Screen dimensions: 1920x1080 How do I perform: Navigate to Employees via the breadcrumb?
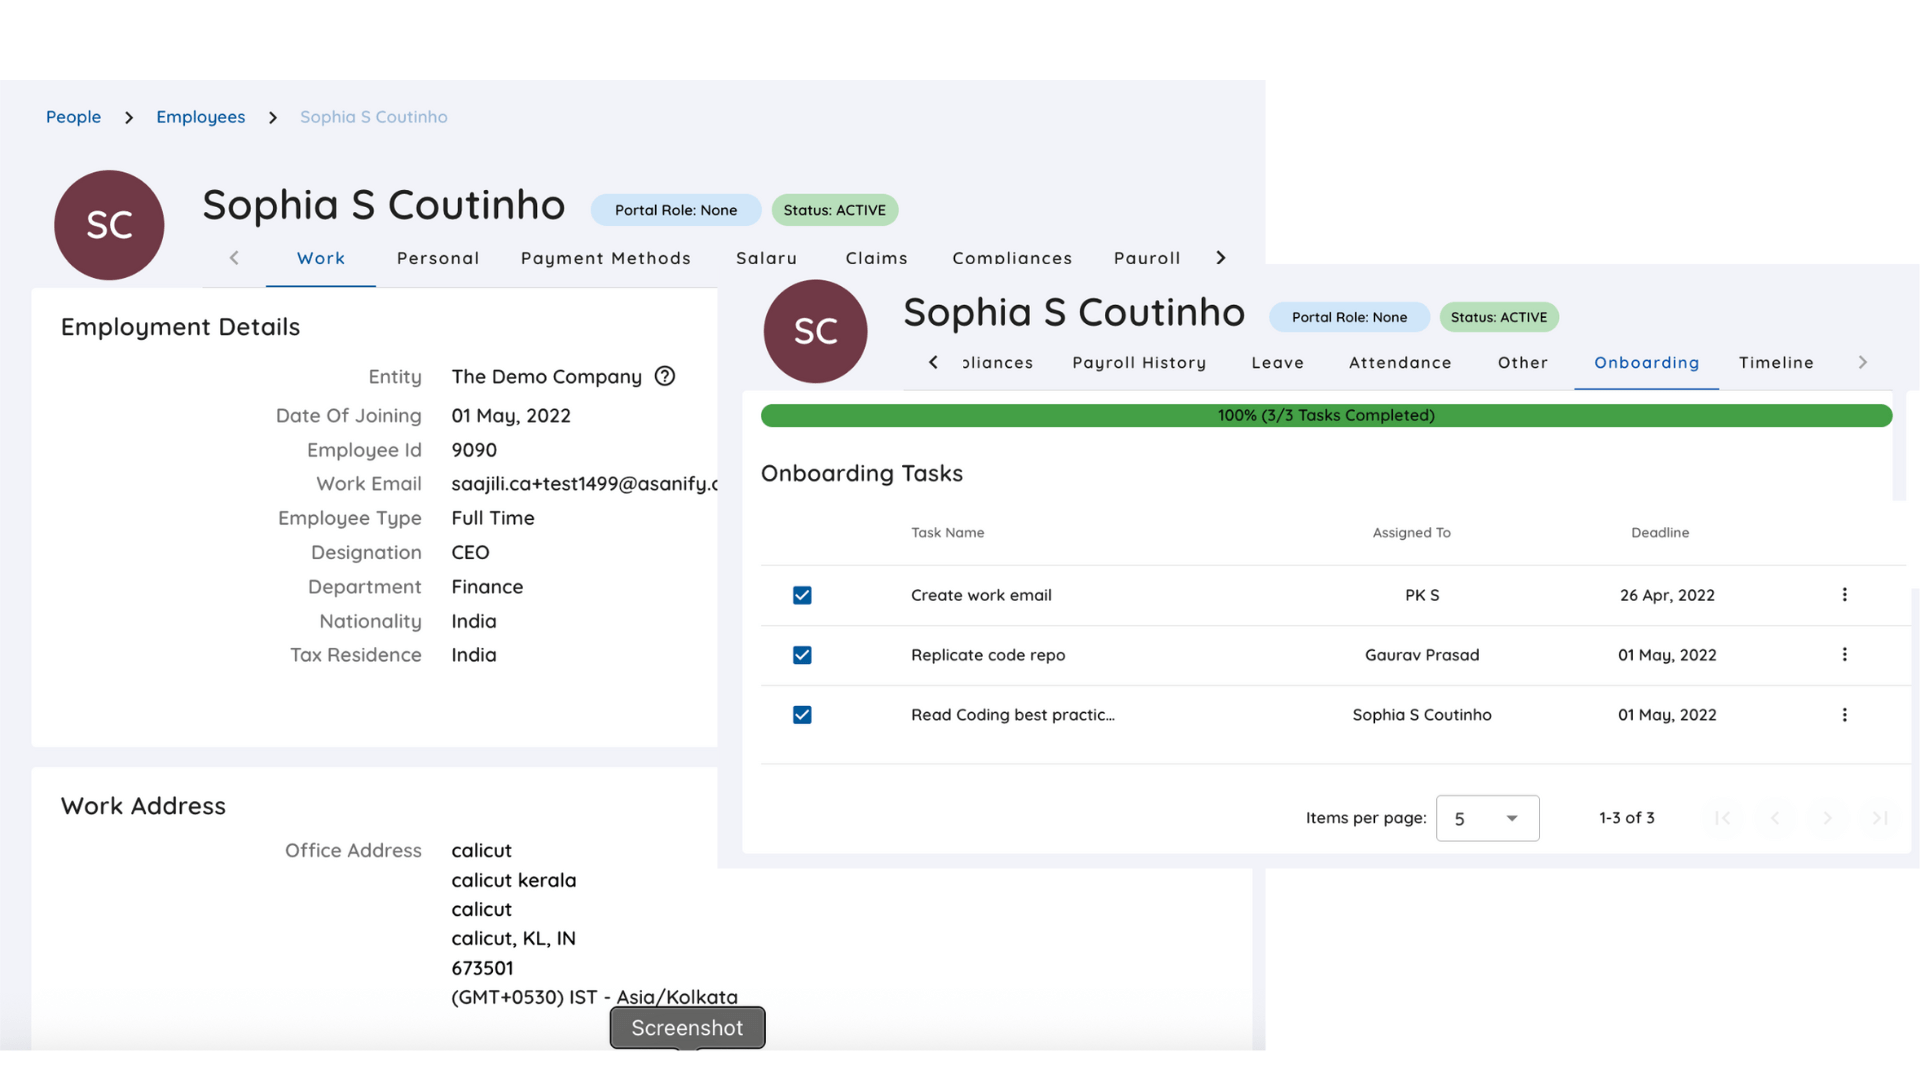click(200, 117)
